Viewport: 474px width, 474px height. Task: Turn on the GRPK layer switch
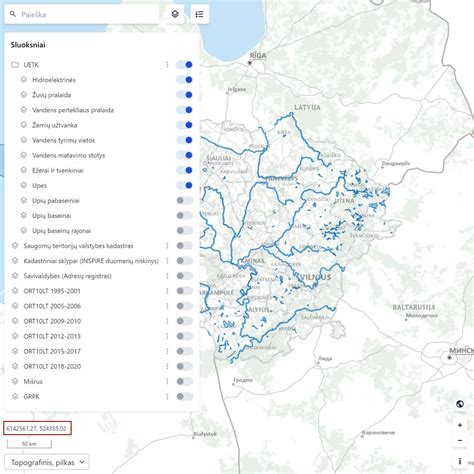coord(185,396)
